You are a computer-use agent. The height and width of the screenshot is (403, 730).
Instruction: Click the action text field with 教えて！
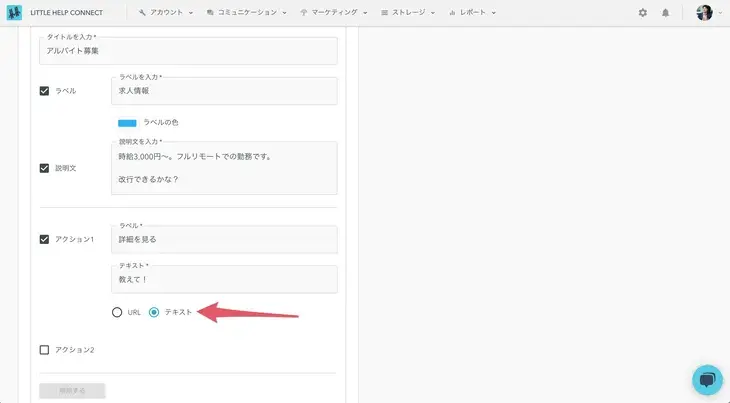tap(224, 280)
